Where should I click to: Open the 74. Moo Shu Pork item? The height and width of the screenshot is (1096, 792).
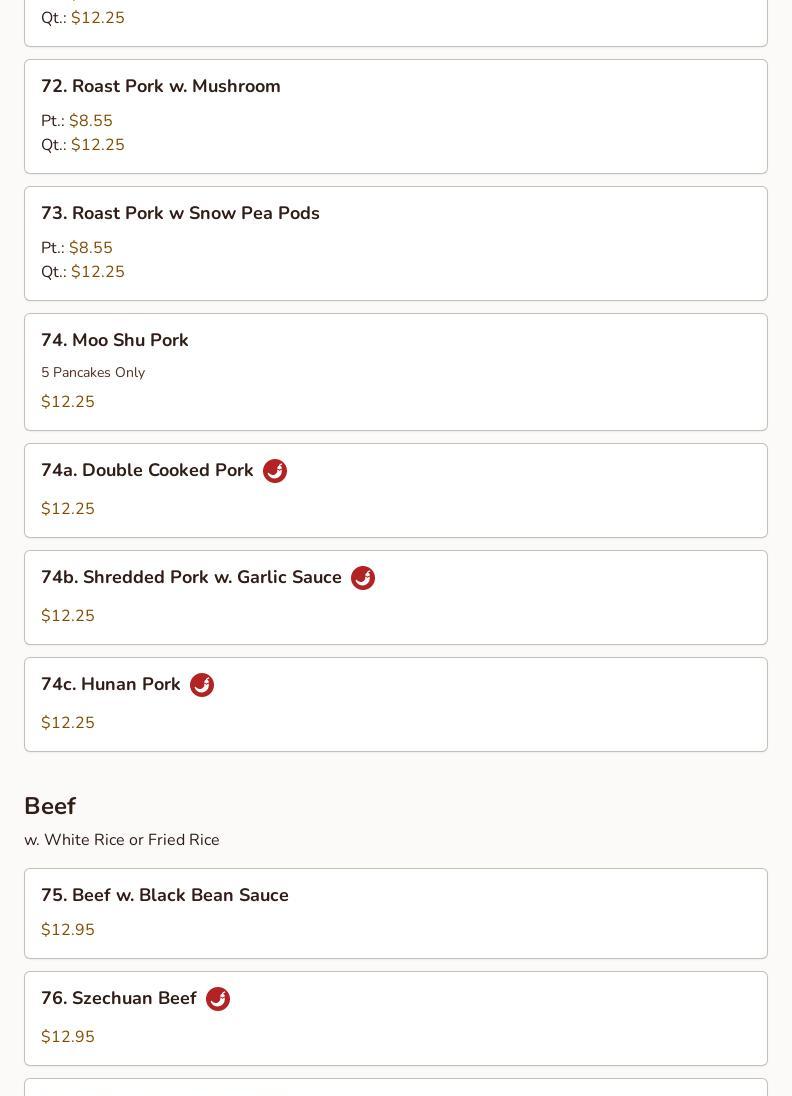[x=115, y=341]
